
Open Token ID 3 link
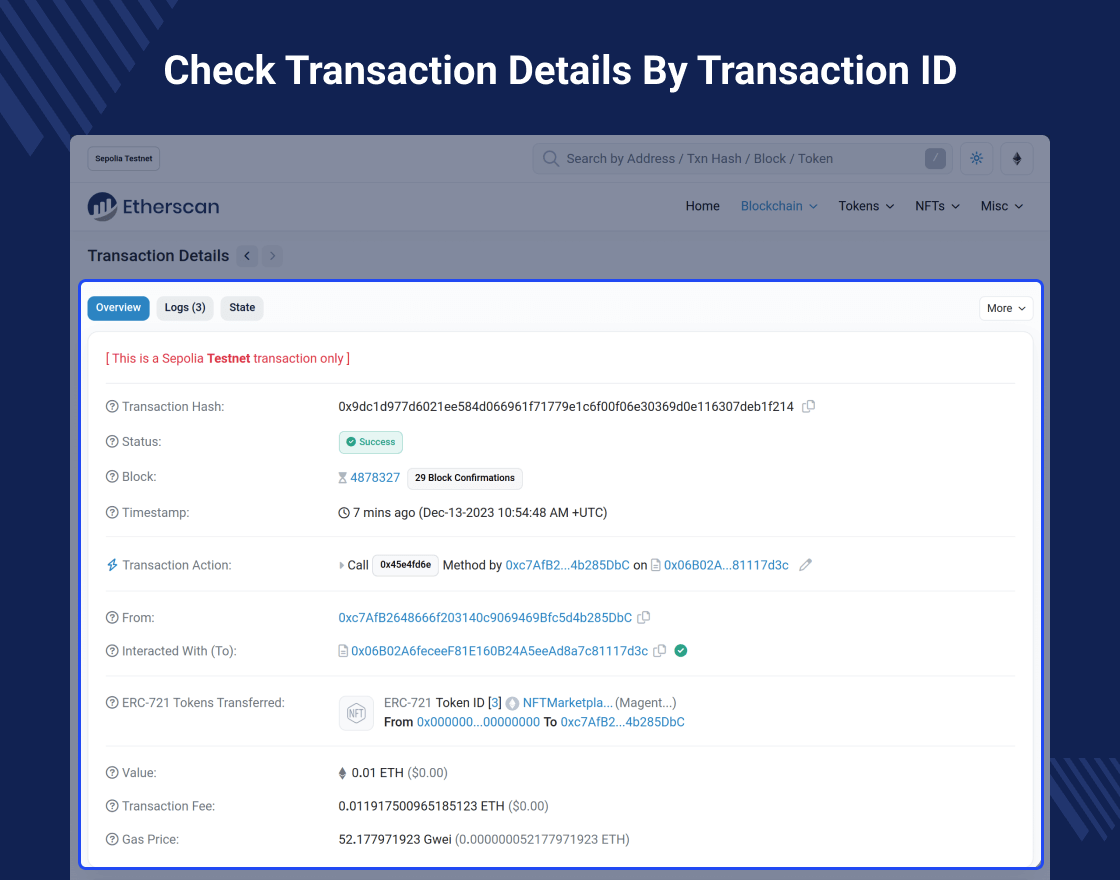point(494,703)
